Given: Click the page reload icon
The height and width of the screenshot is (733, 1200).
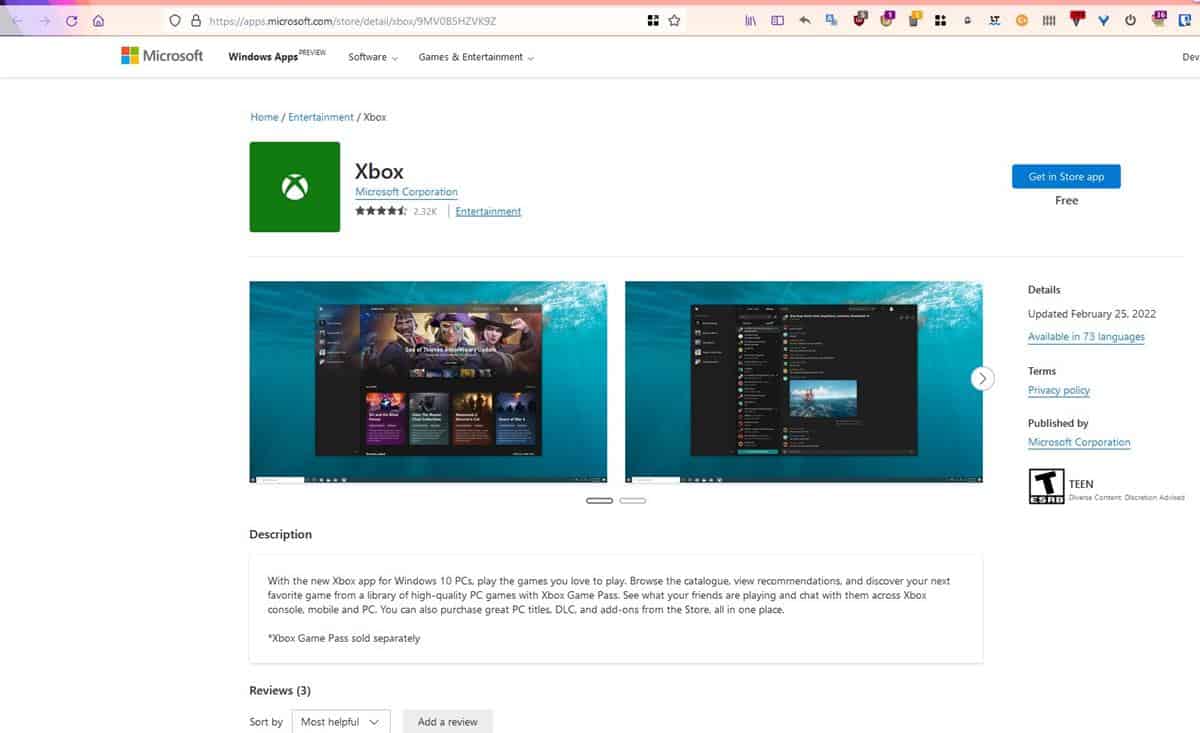Looking at the screenshot, I should pyautogui.click(x=71, y=20).
